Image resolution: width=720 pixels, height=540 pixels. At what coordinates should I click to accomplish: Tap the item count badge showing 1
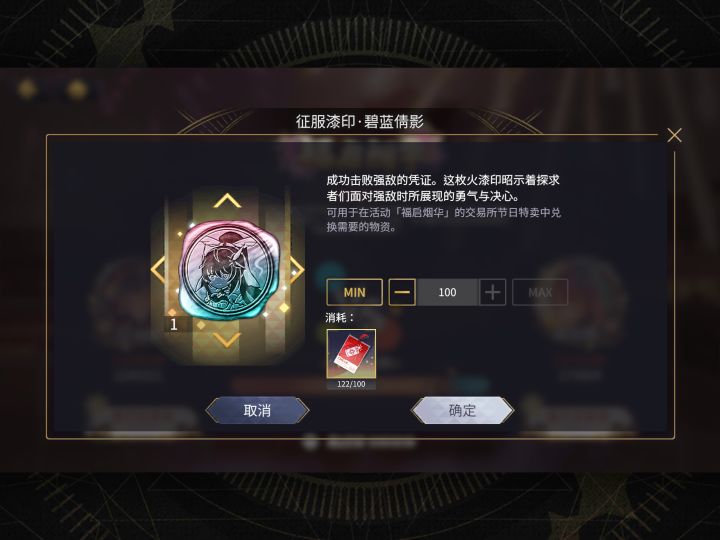coord(174,324)
